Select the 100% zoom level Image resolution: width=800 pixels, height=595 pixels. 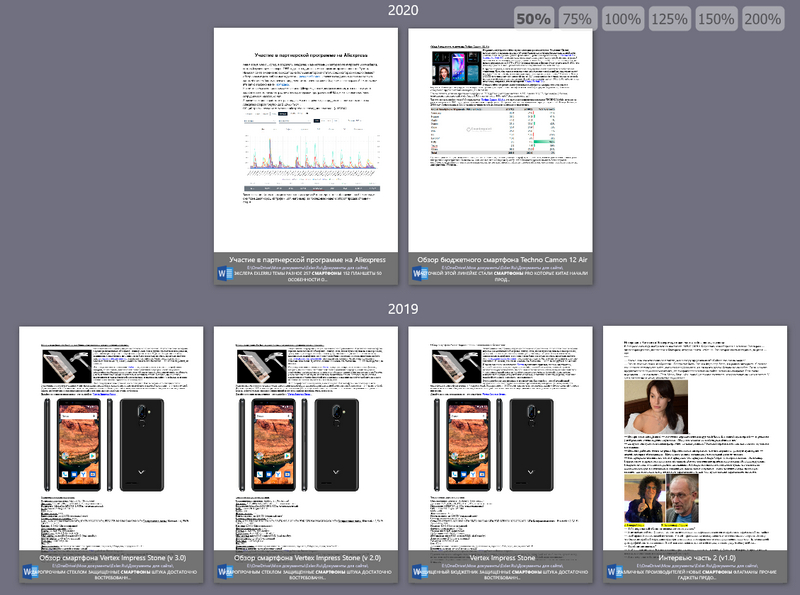pyautogui.click(x=623, y=18)
